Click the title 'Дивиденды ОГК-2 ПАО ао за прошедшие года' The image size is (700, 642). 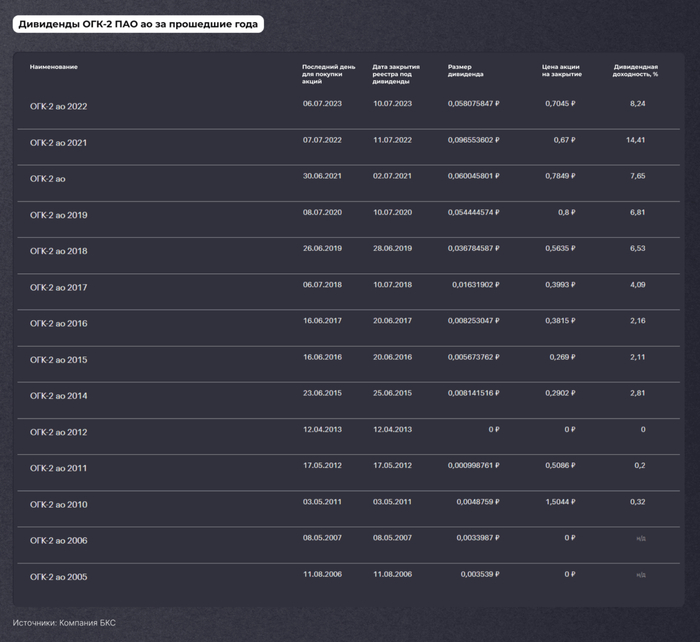click(138, 23)
